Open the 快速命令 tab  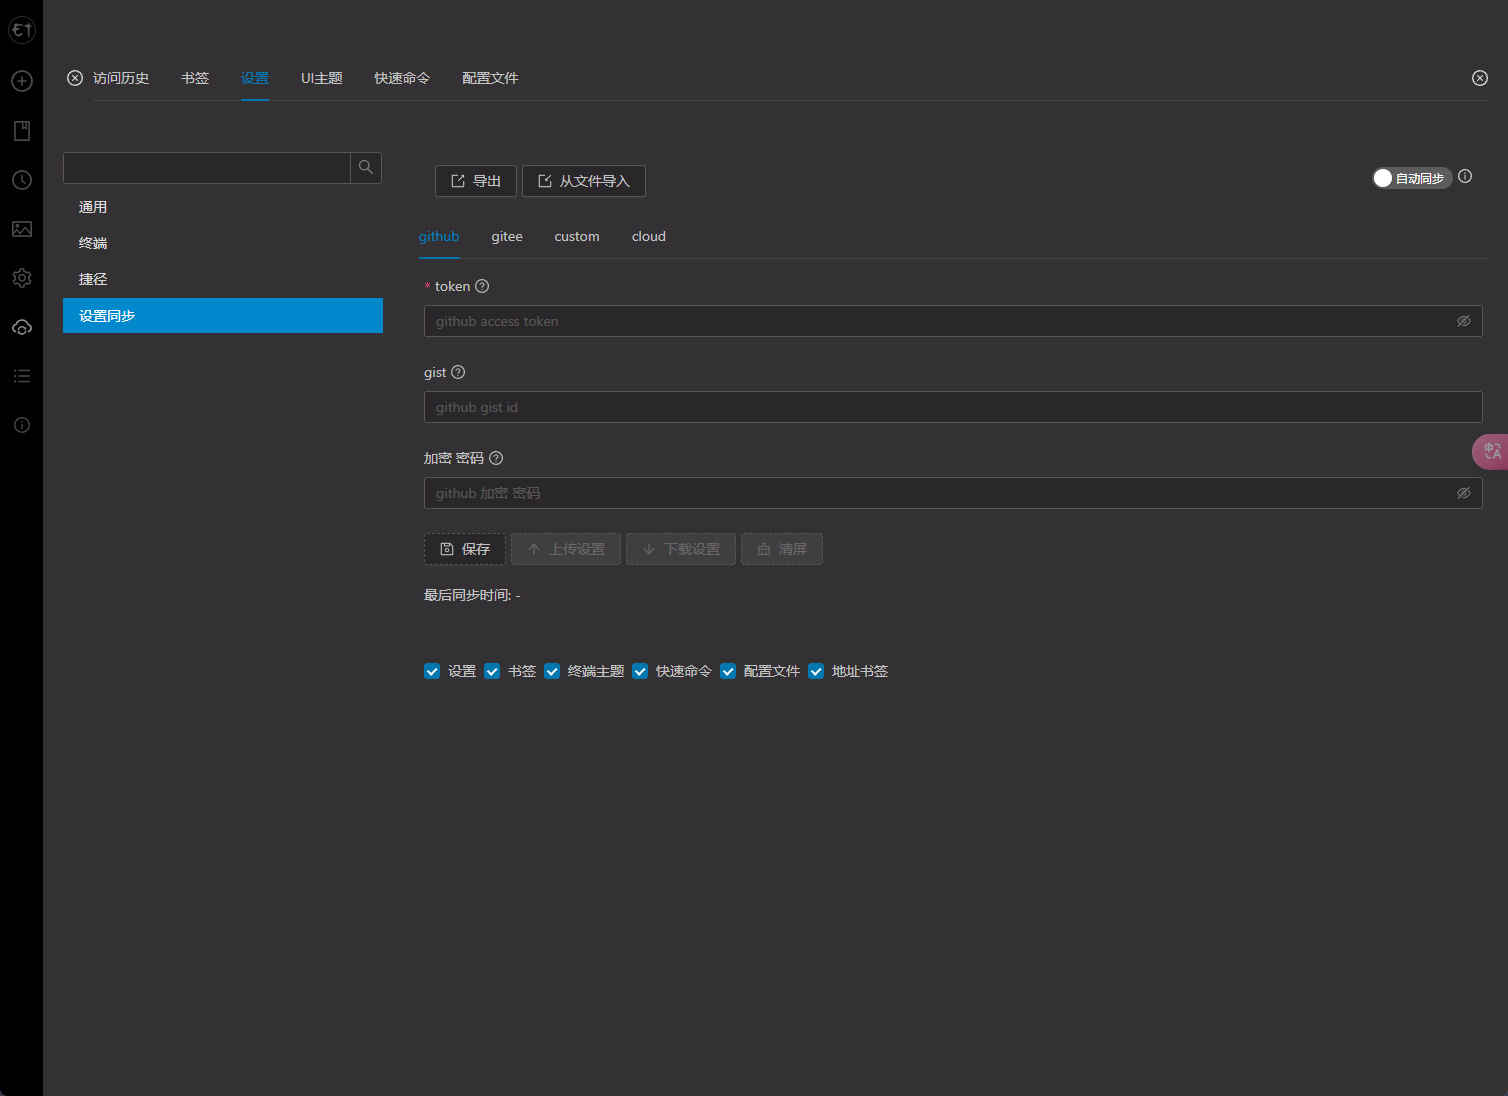[x=402, y=78]
